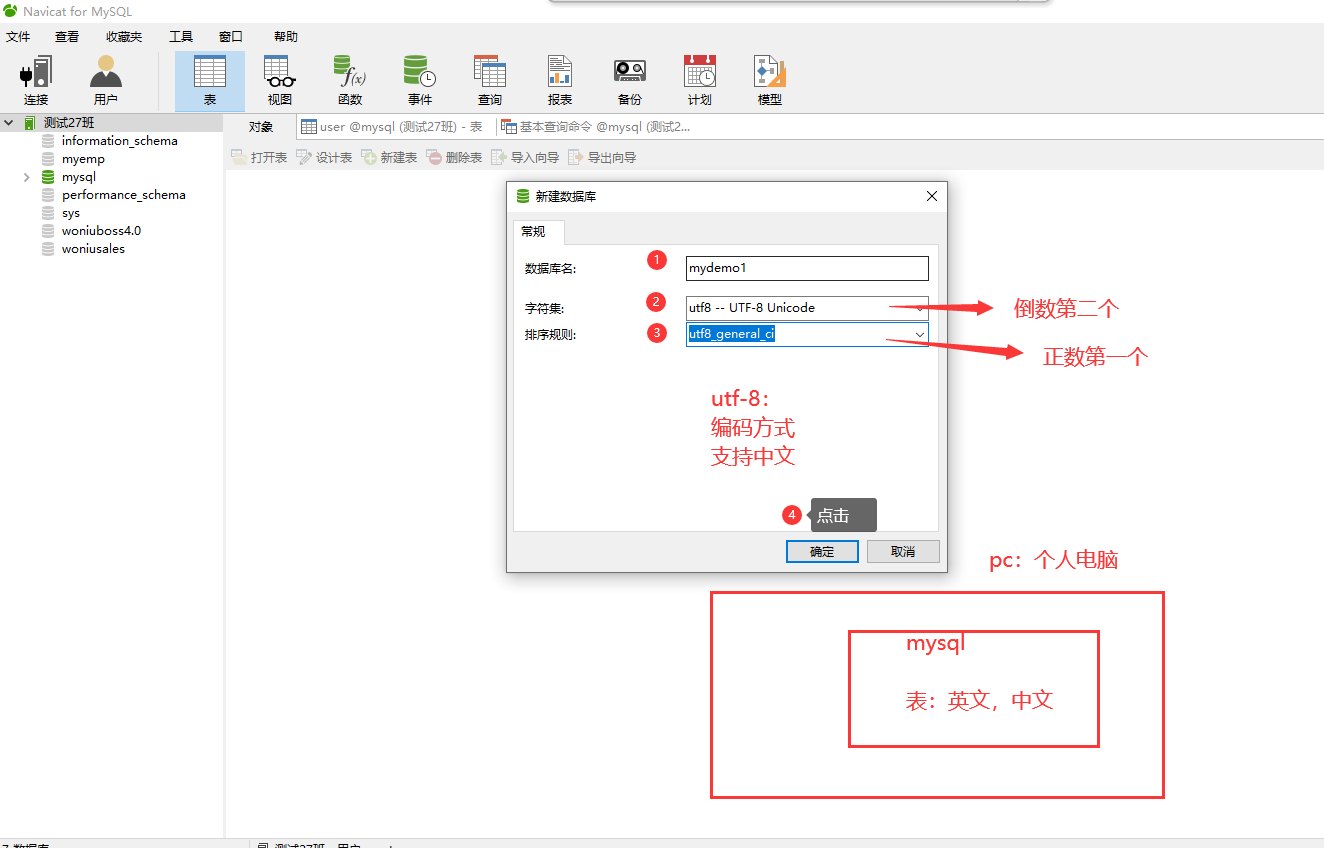1324x848 pixels.
Task: Select the 视图 view toolbar icon
Action: click(280, 81)
